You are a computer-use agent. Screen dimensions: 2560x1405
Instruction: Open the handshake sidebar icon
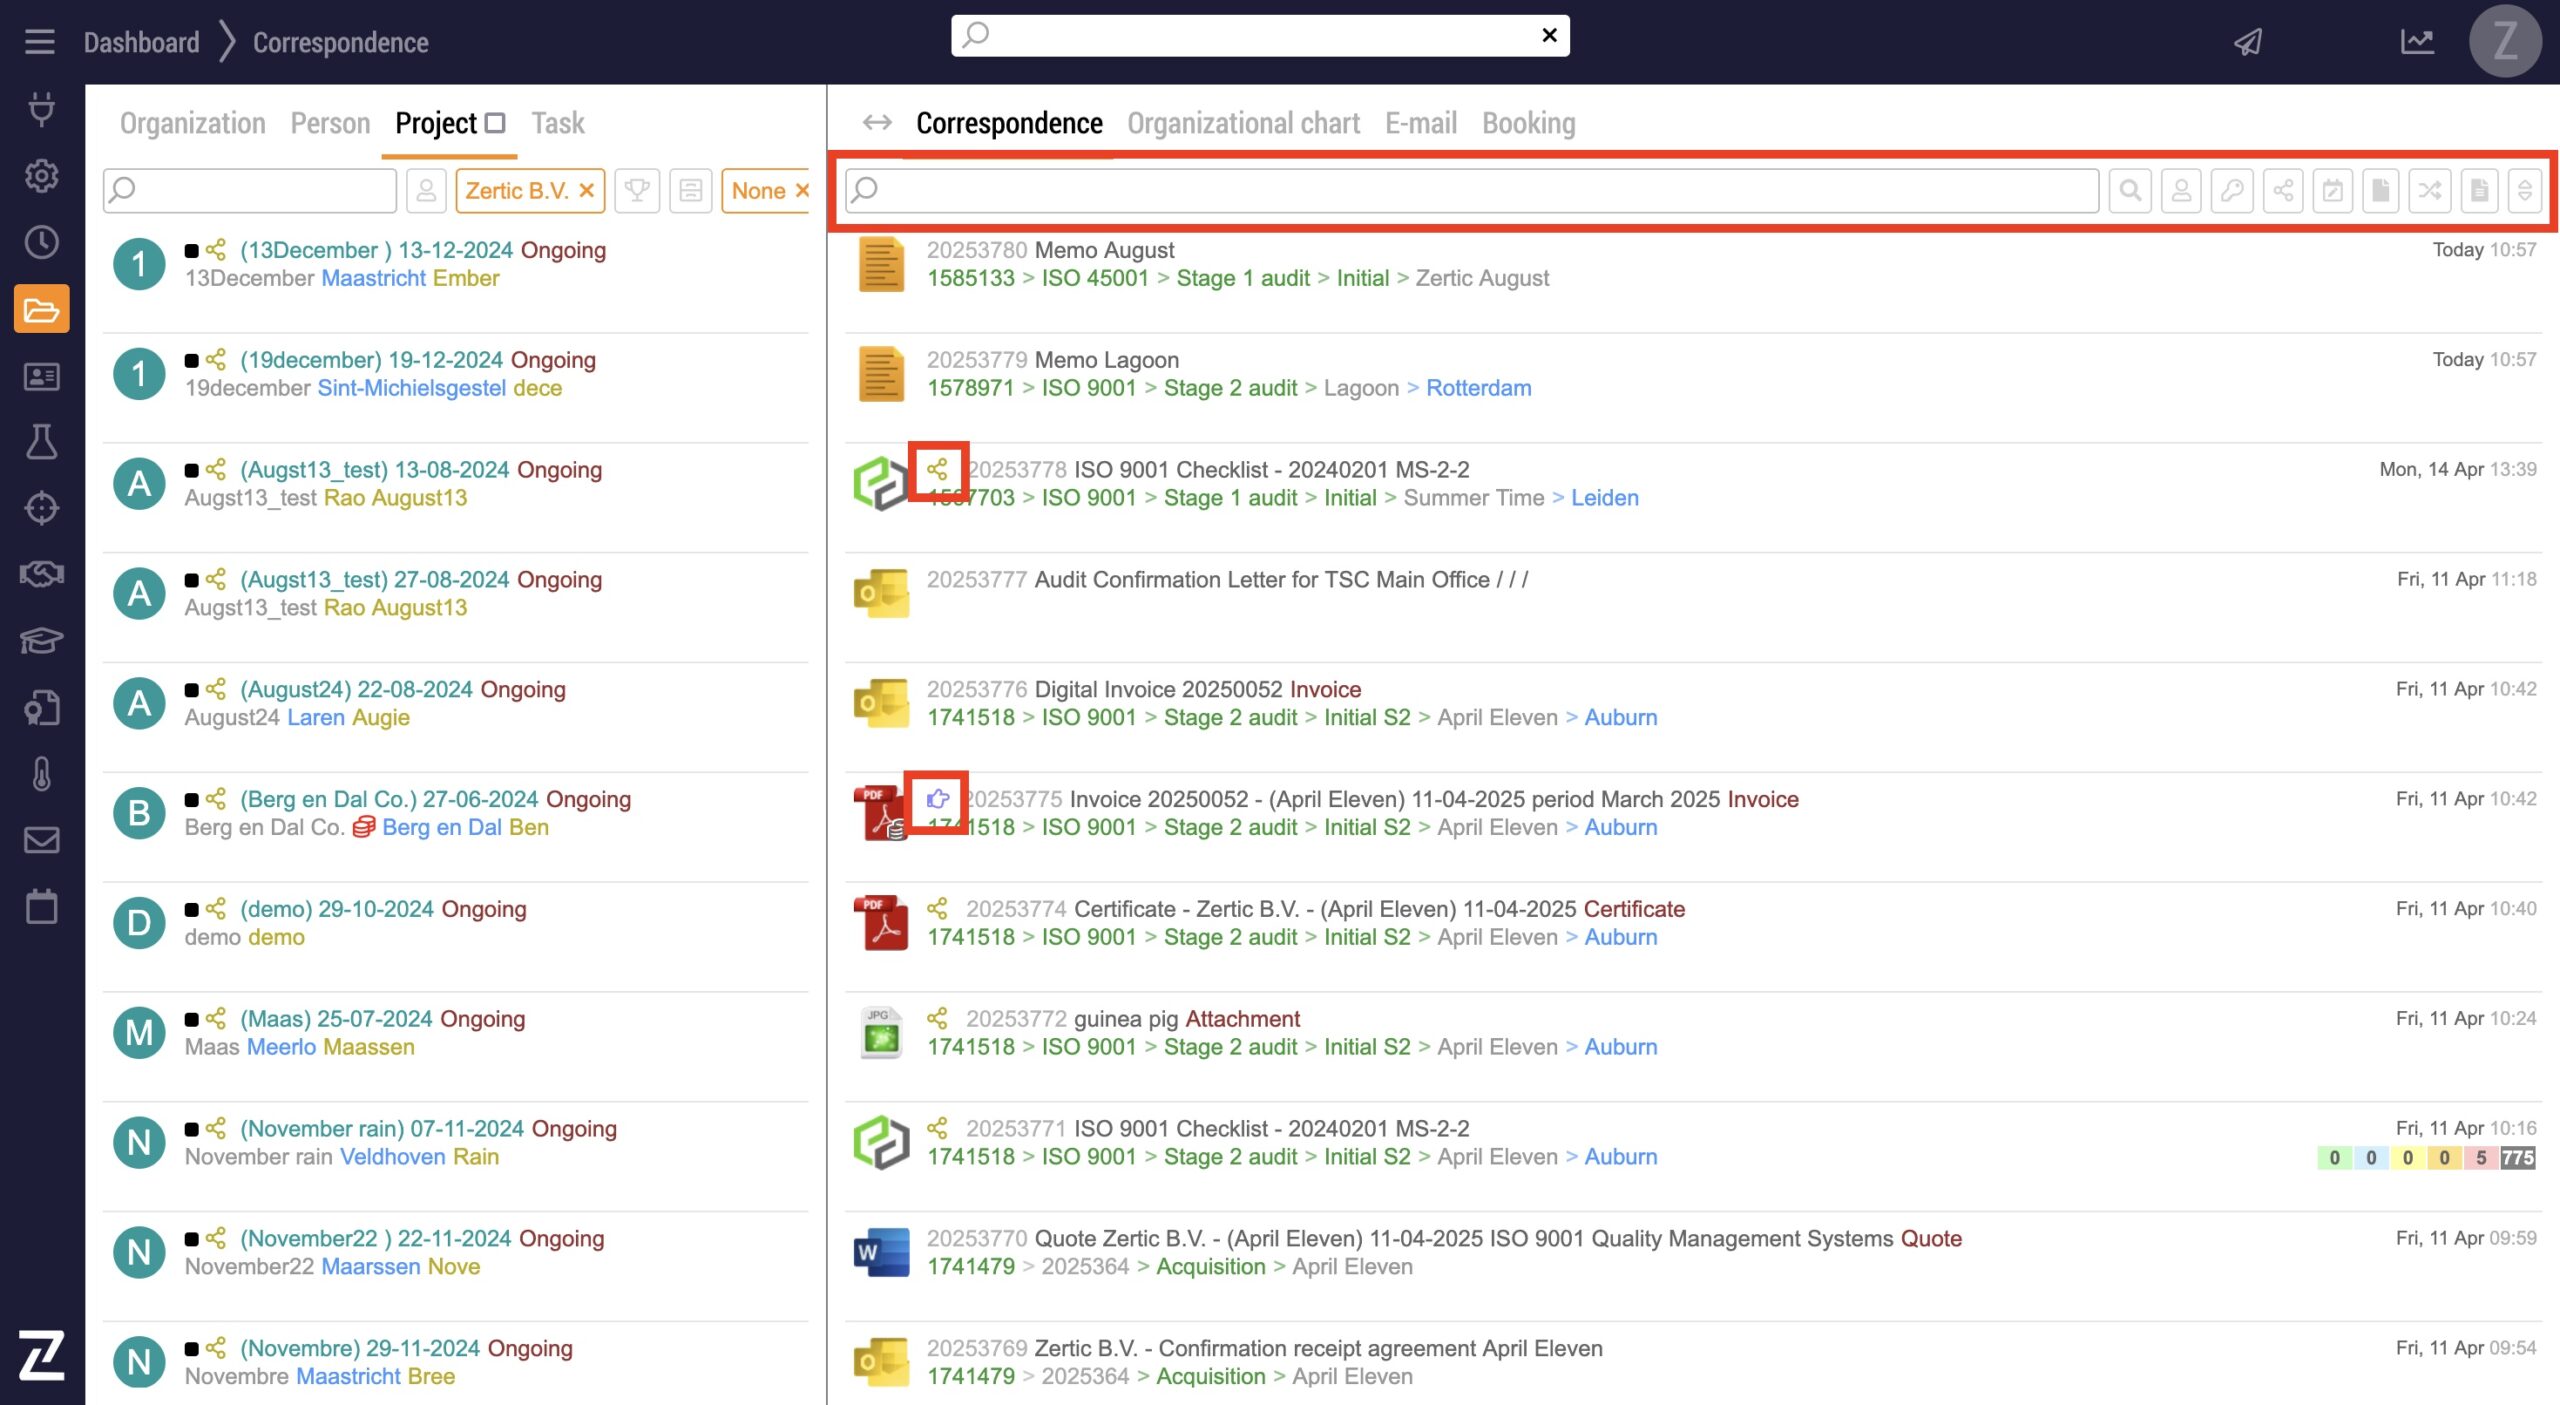coord(41,574)
